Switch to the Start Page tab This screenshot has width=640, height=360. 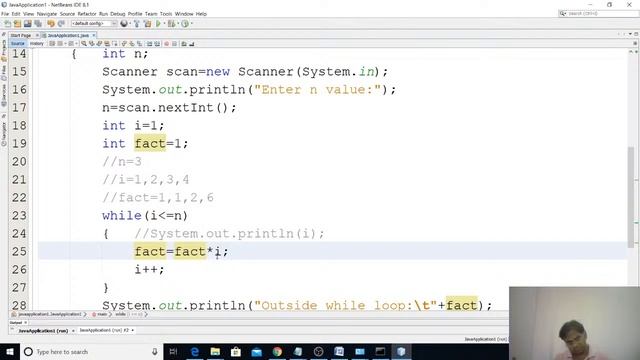click(21, 36)
